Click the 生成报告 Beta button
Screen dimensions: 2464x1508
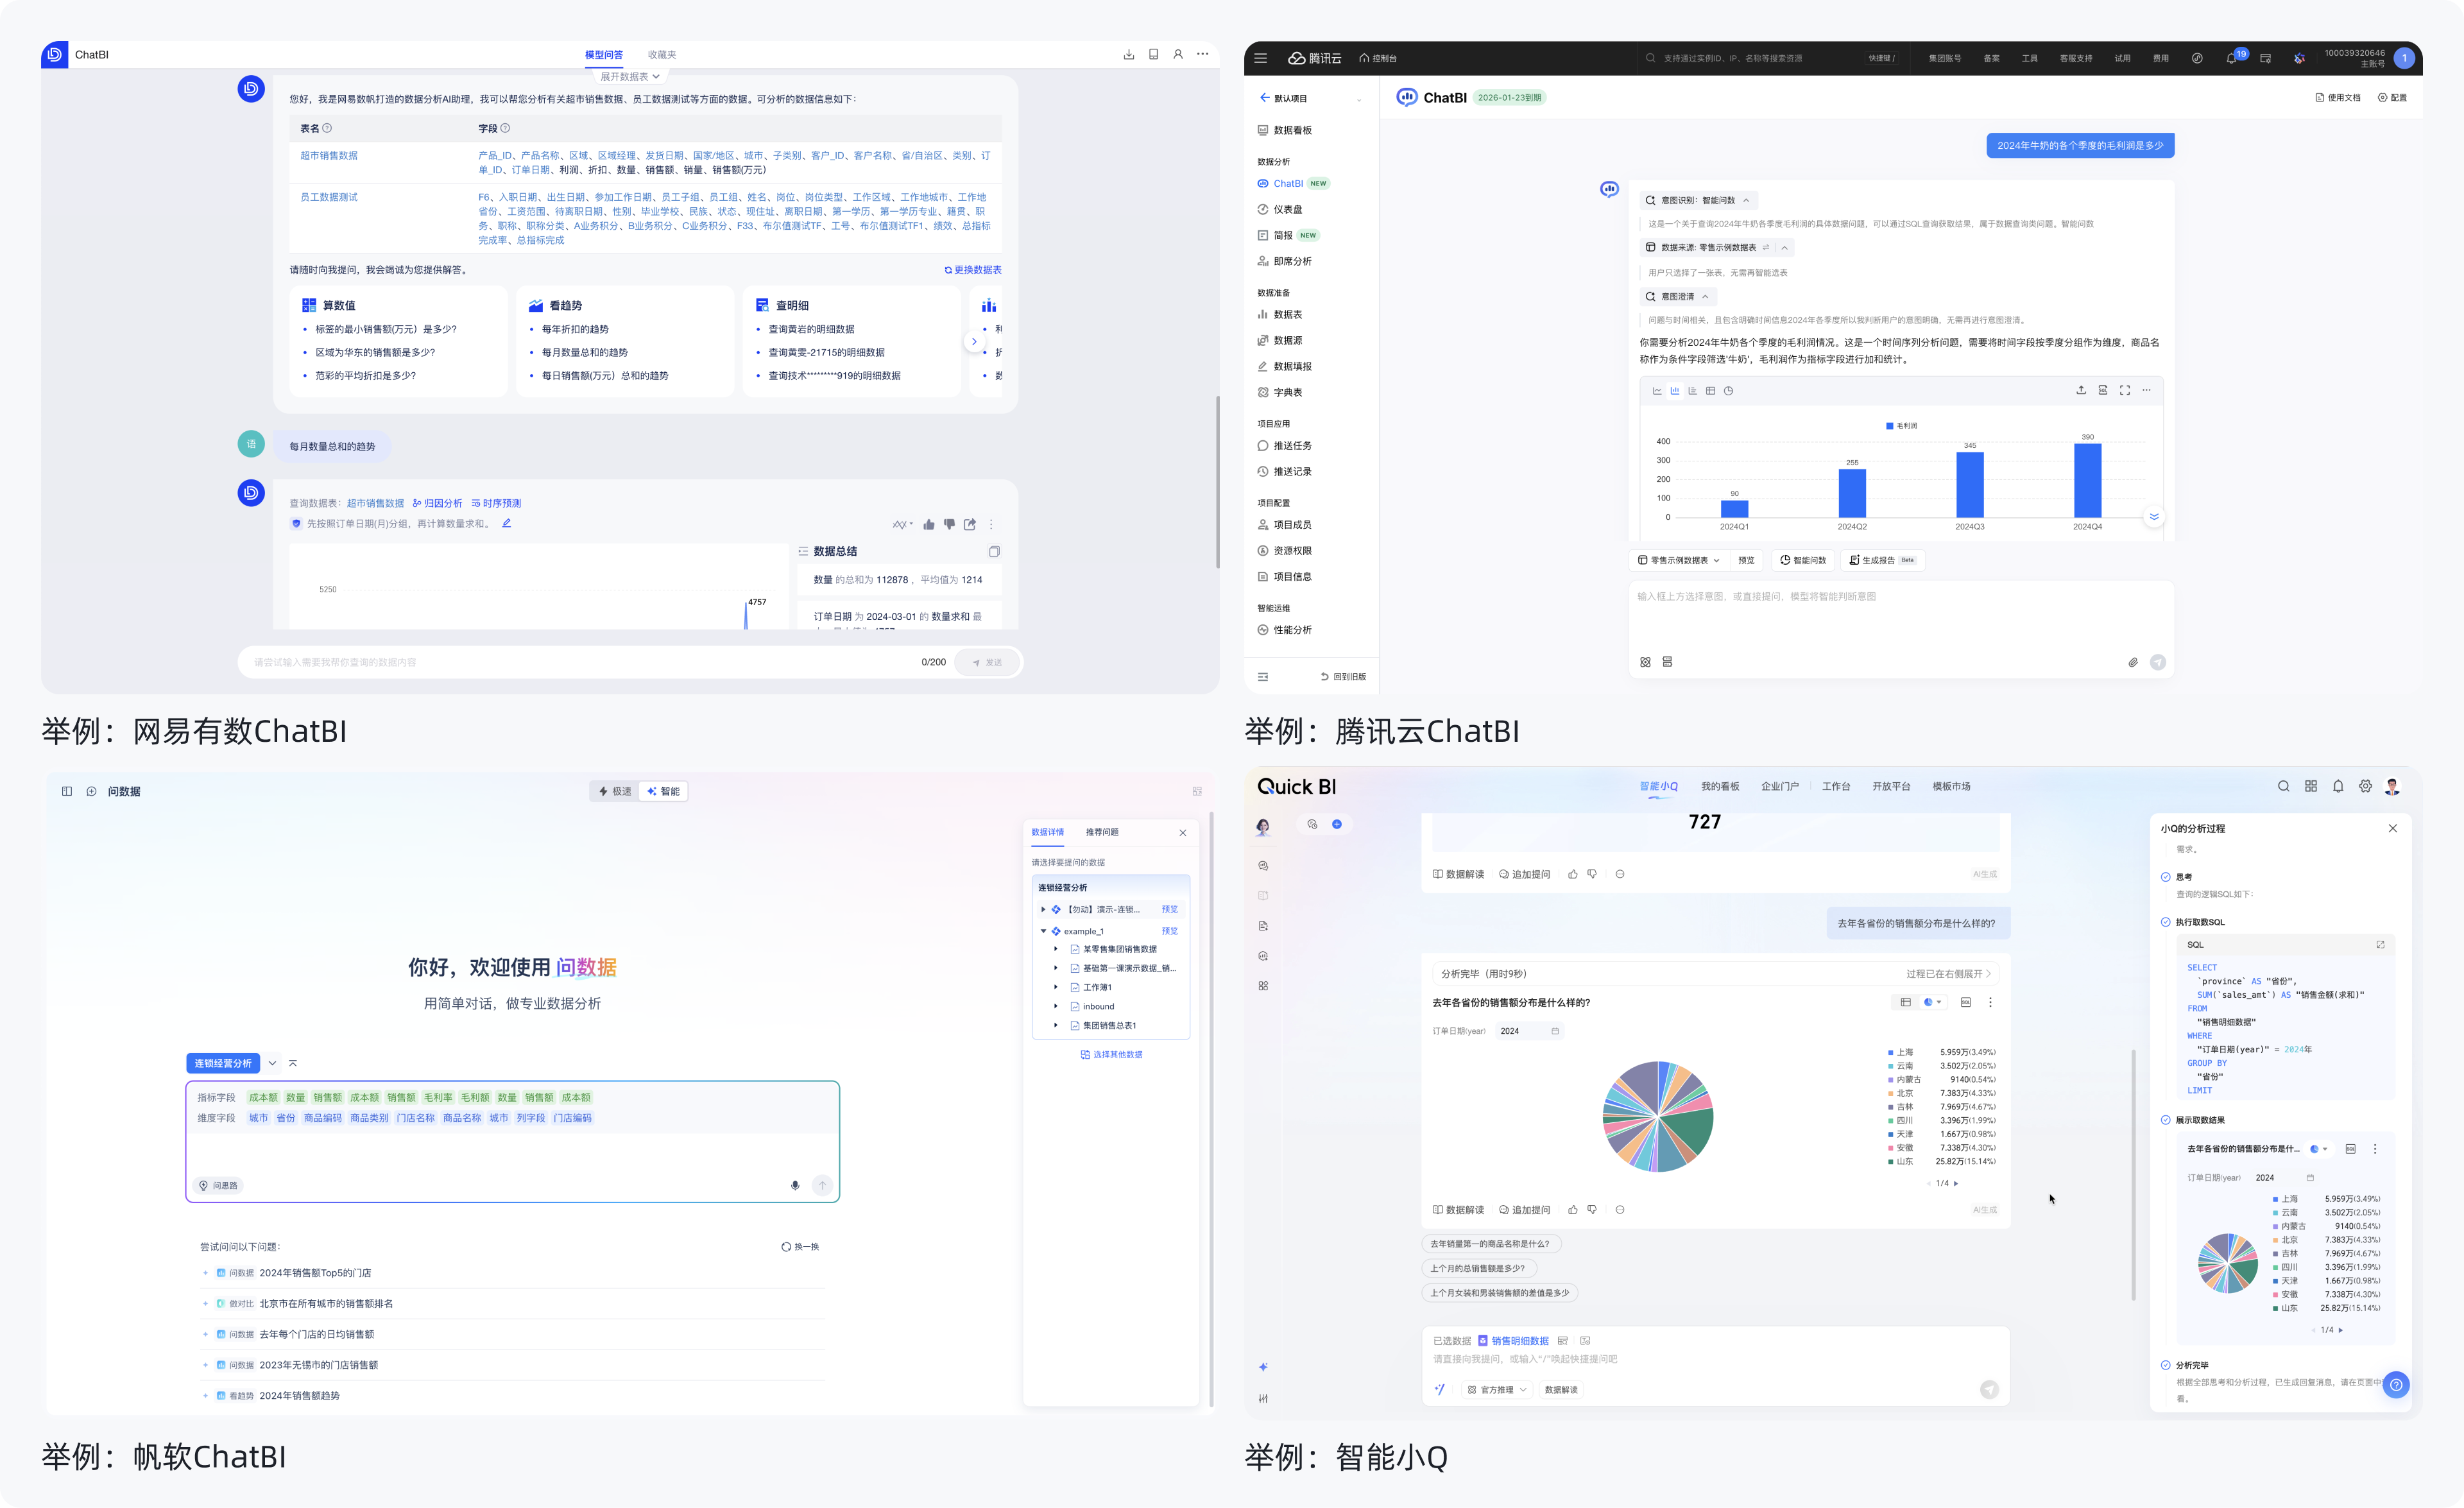(1879, 560)
